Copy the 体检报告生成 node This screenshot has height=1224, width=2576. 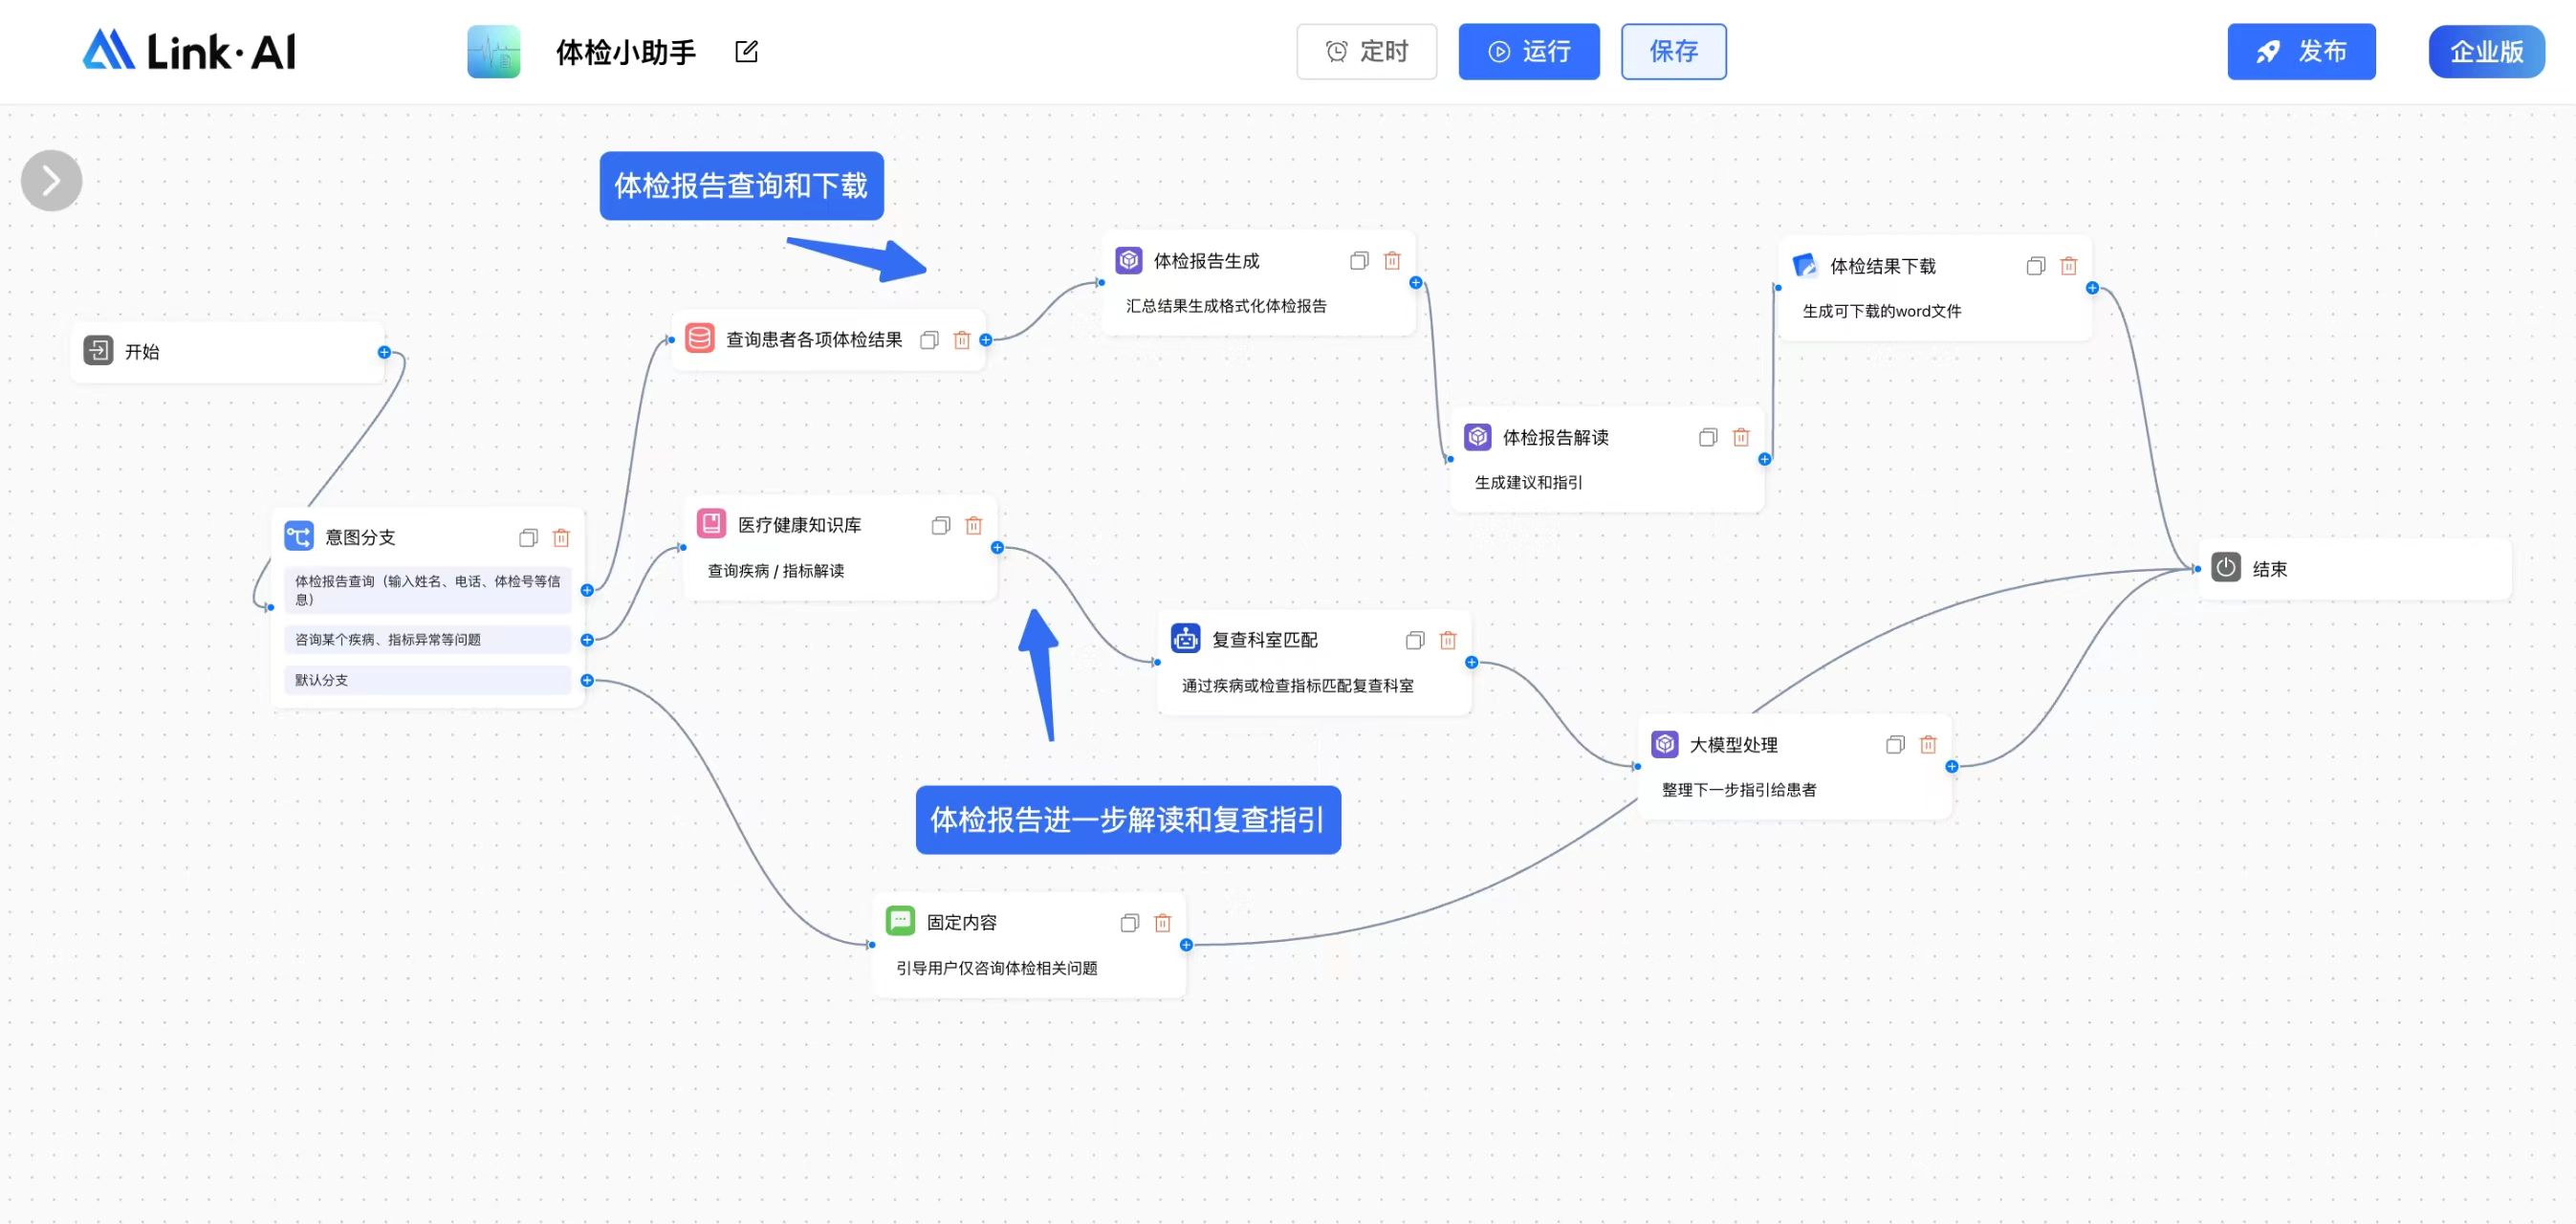(1359, 261)
